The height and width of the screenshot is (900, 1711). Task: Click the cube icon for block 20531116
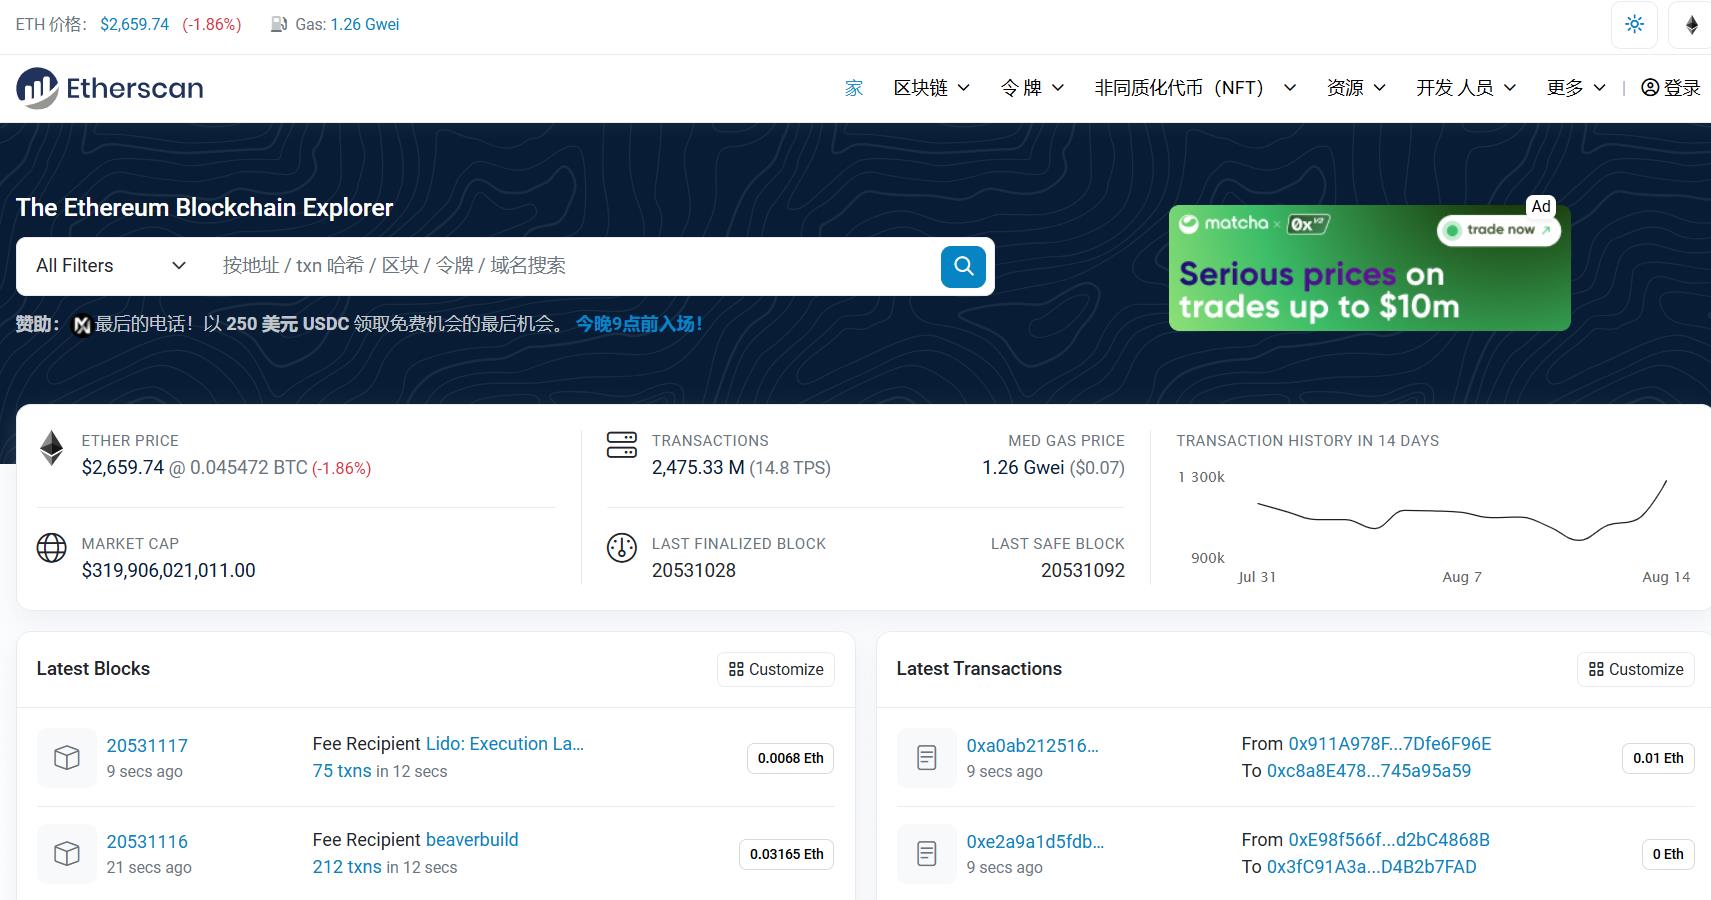(67, 854)
